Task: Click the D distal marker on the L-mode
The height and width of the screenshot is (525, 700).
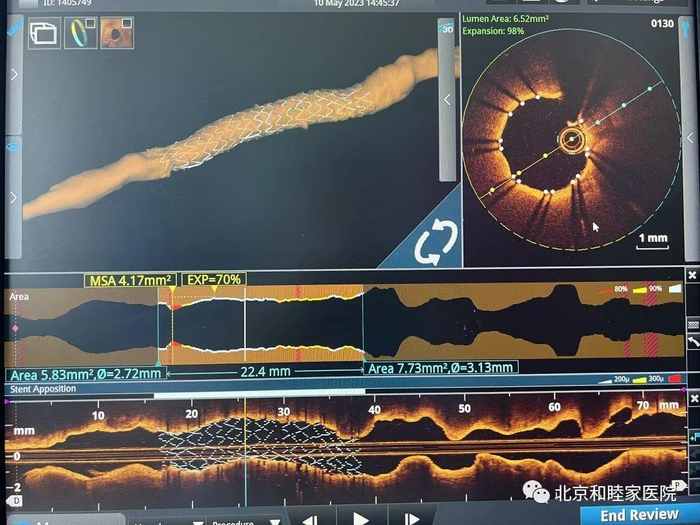Action: click(x=15, y=500)
